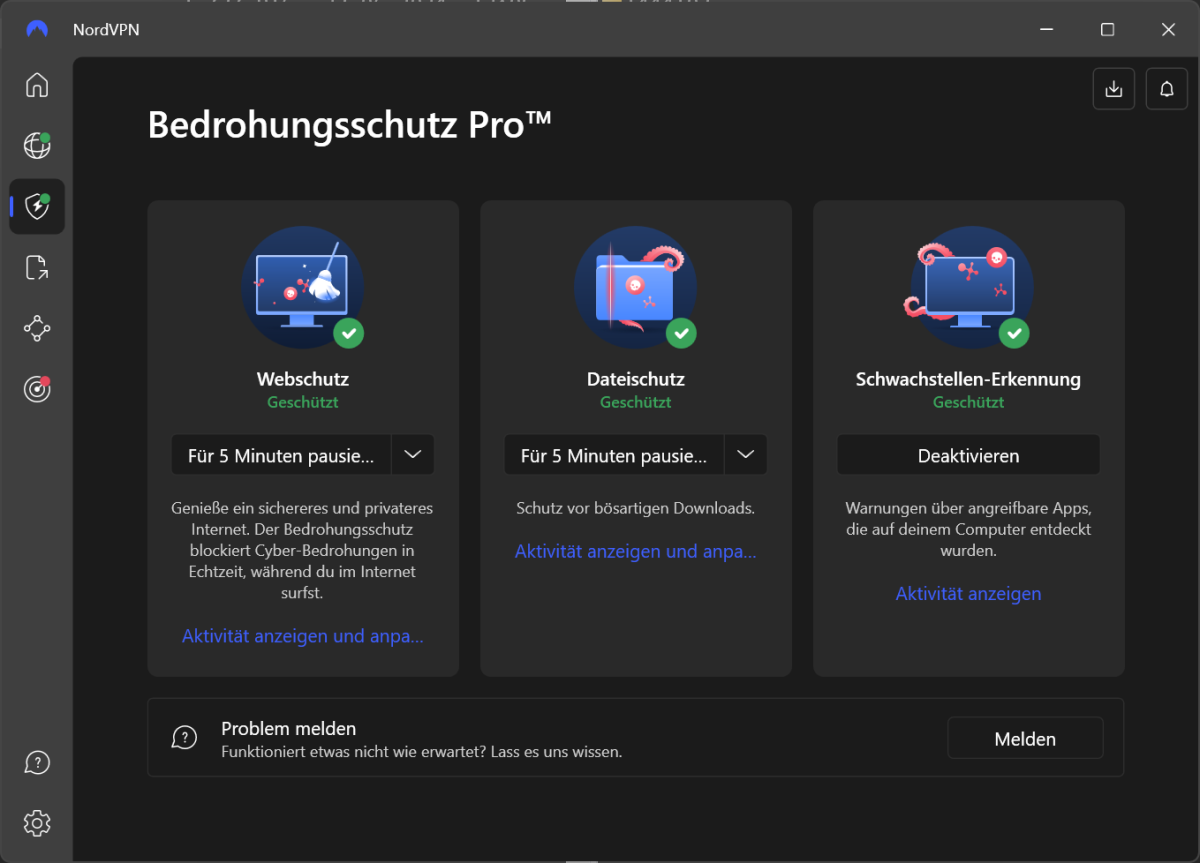Click the green checkmark on the Webschutz illustration

pyautogui.click(x=349, y=334)
